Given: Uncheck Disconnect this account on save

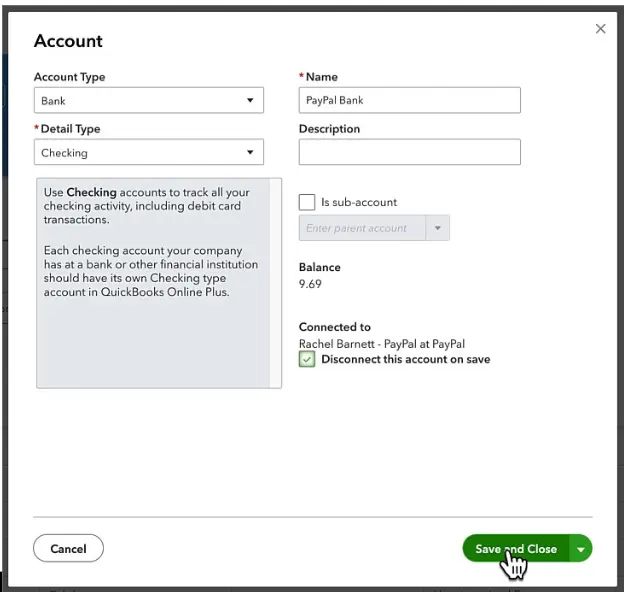Looking at the screenshot, I should pyautogui.click(x=307, y=359).
